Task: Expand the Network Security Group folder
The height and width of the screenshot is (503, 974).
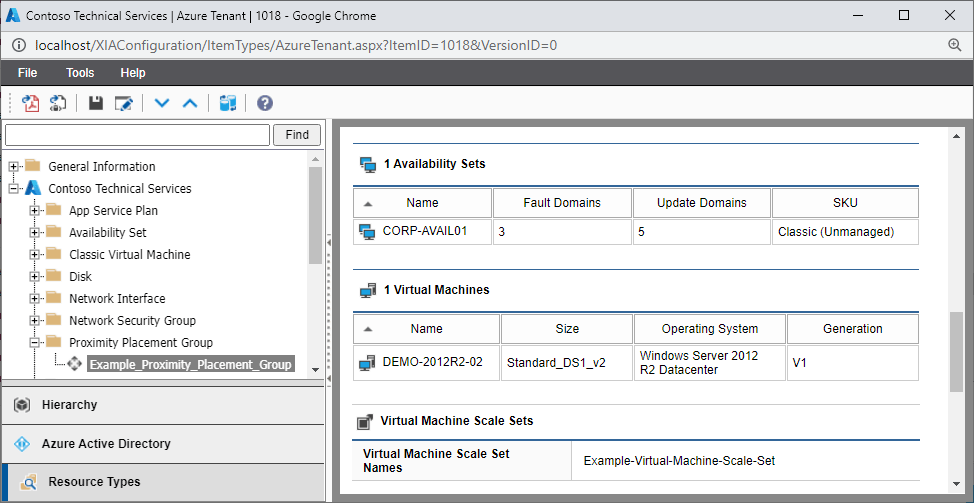Action: [x=35, y=320]
